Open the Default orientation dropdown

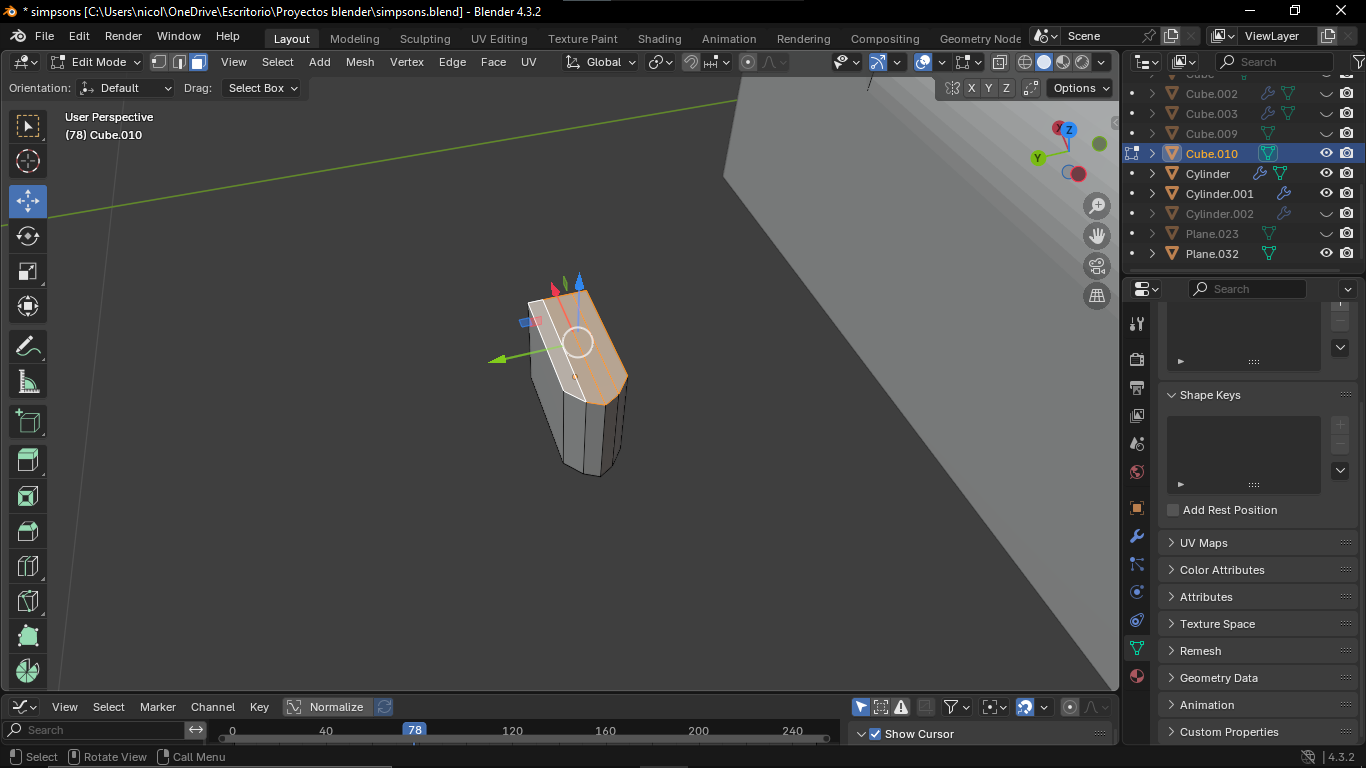point(126,88)
